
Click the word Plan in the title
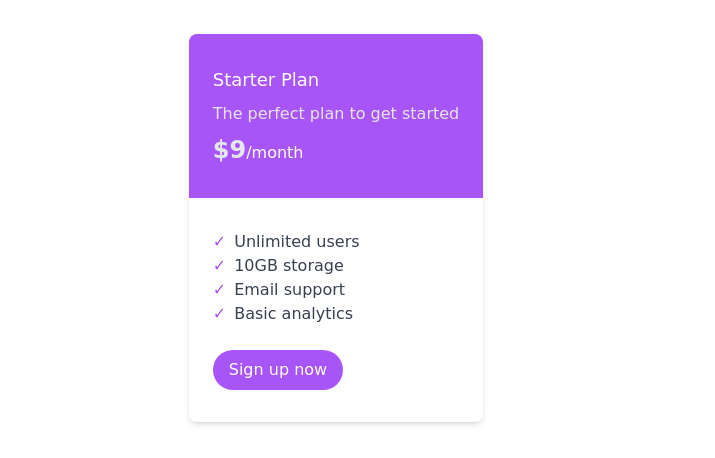tap(300, 80)
